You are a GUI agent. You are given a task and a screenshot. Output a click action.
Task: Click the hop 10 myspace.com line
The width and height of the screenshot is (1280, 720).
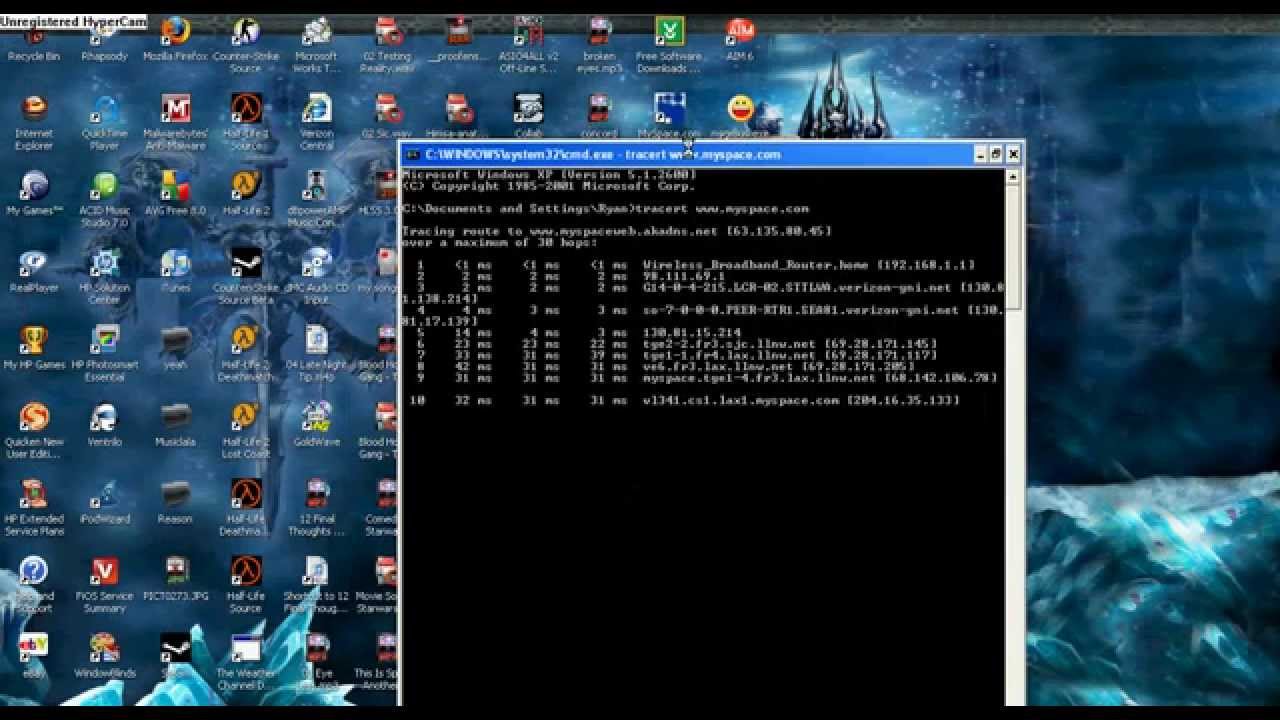point(684,400)
